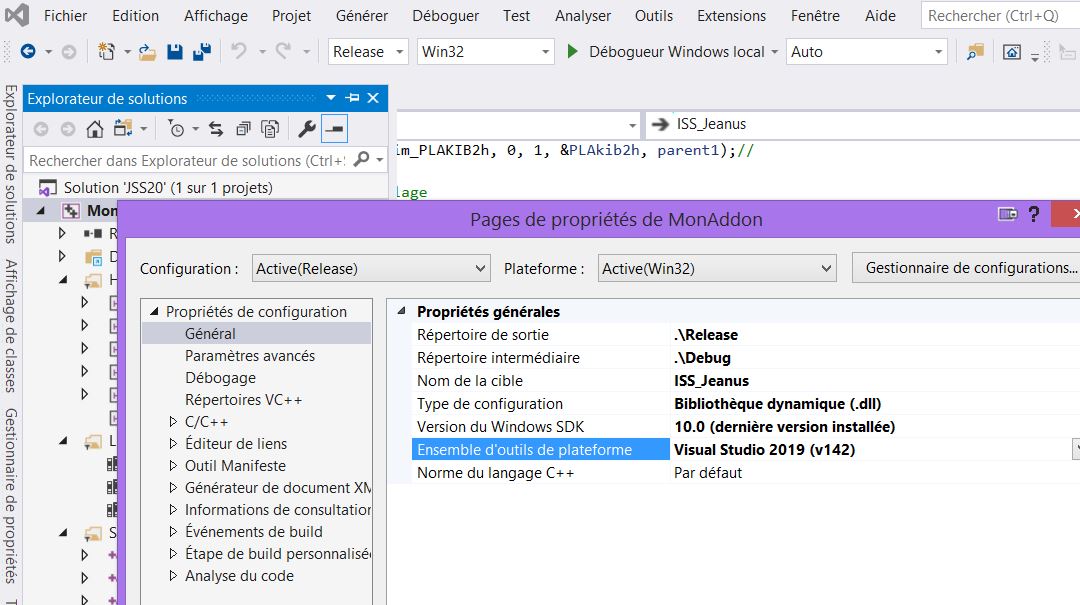The image size is (1080, 605).
Task: Click the blue Navigate Backward arrow
Action: point(28,51)
